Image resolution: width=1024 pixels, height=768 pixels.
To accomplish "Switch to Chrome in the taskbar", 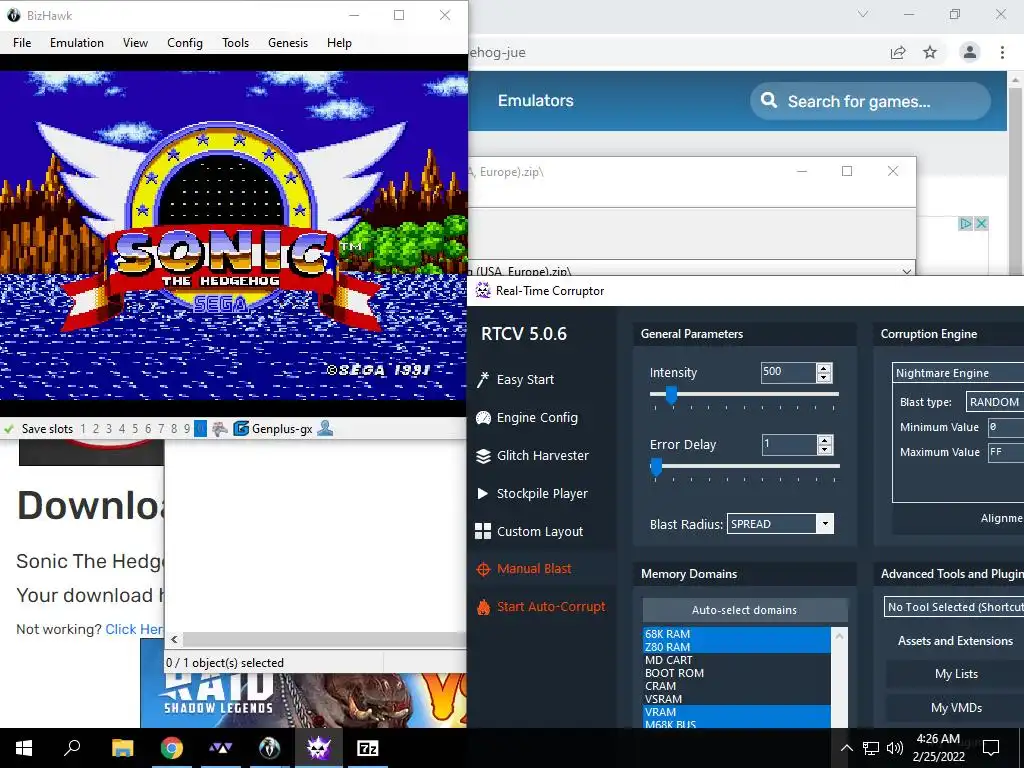I will pos(172,748).
